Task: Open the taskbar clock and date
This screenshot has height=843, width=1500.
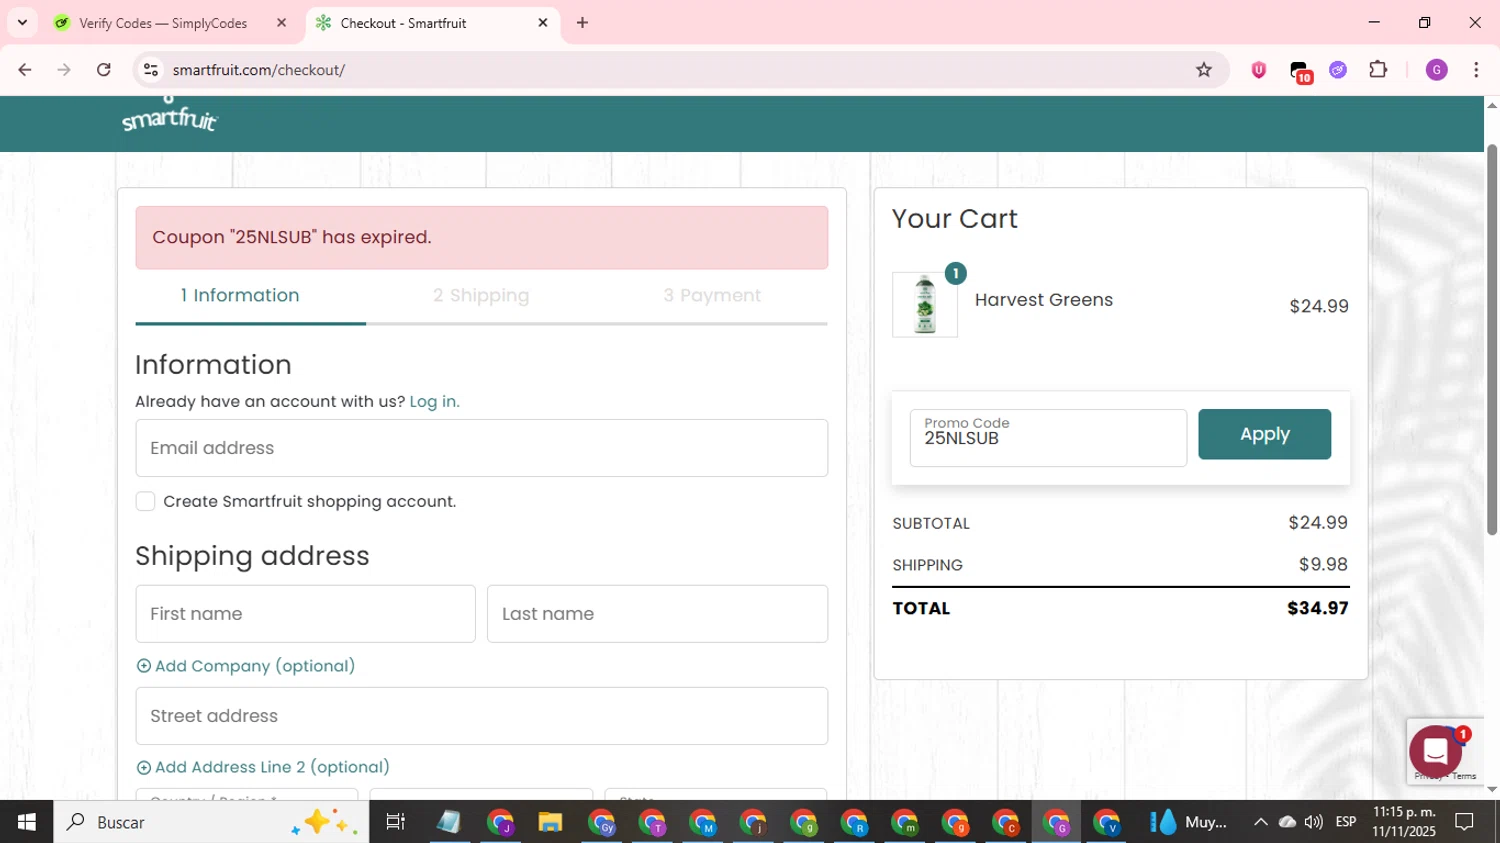Action: click(1404, 822)
